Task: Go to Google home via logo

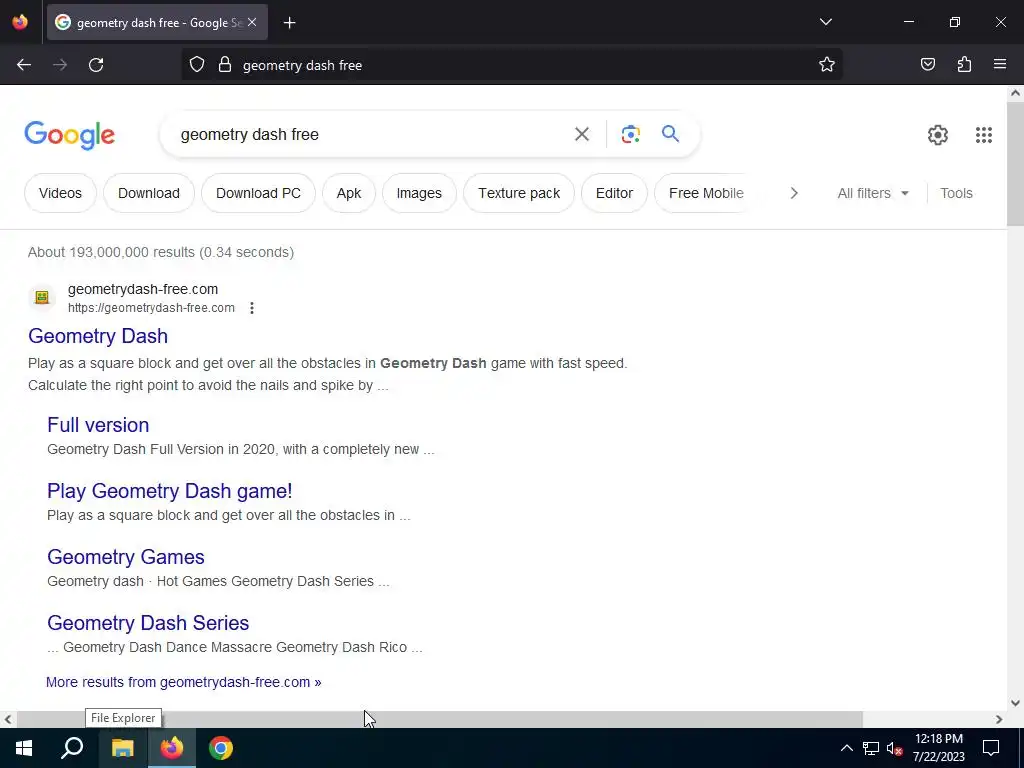Action: 69,135
